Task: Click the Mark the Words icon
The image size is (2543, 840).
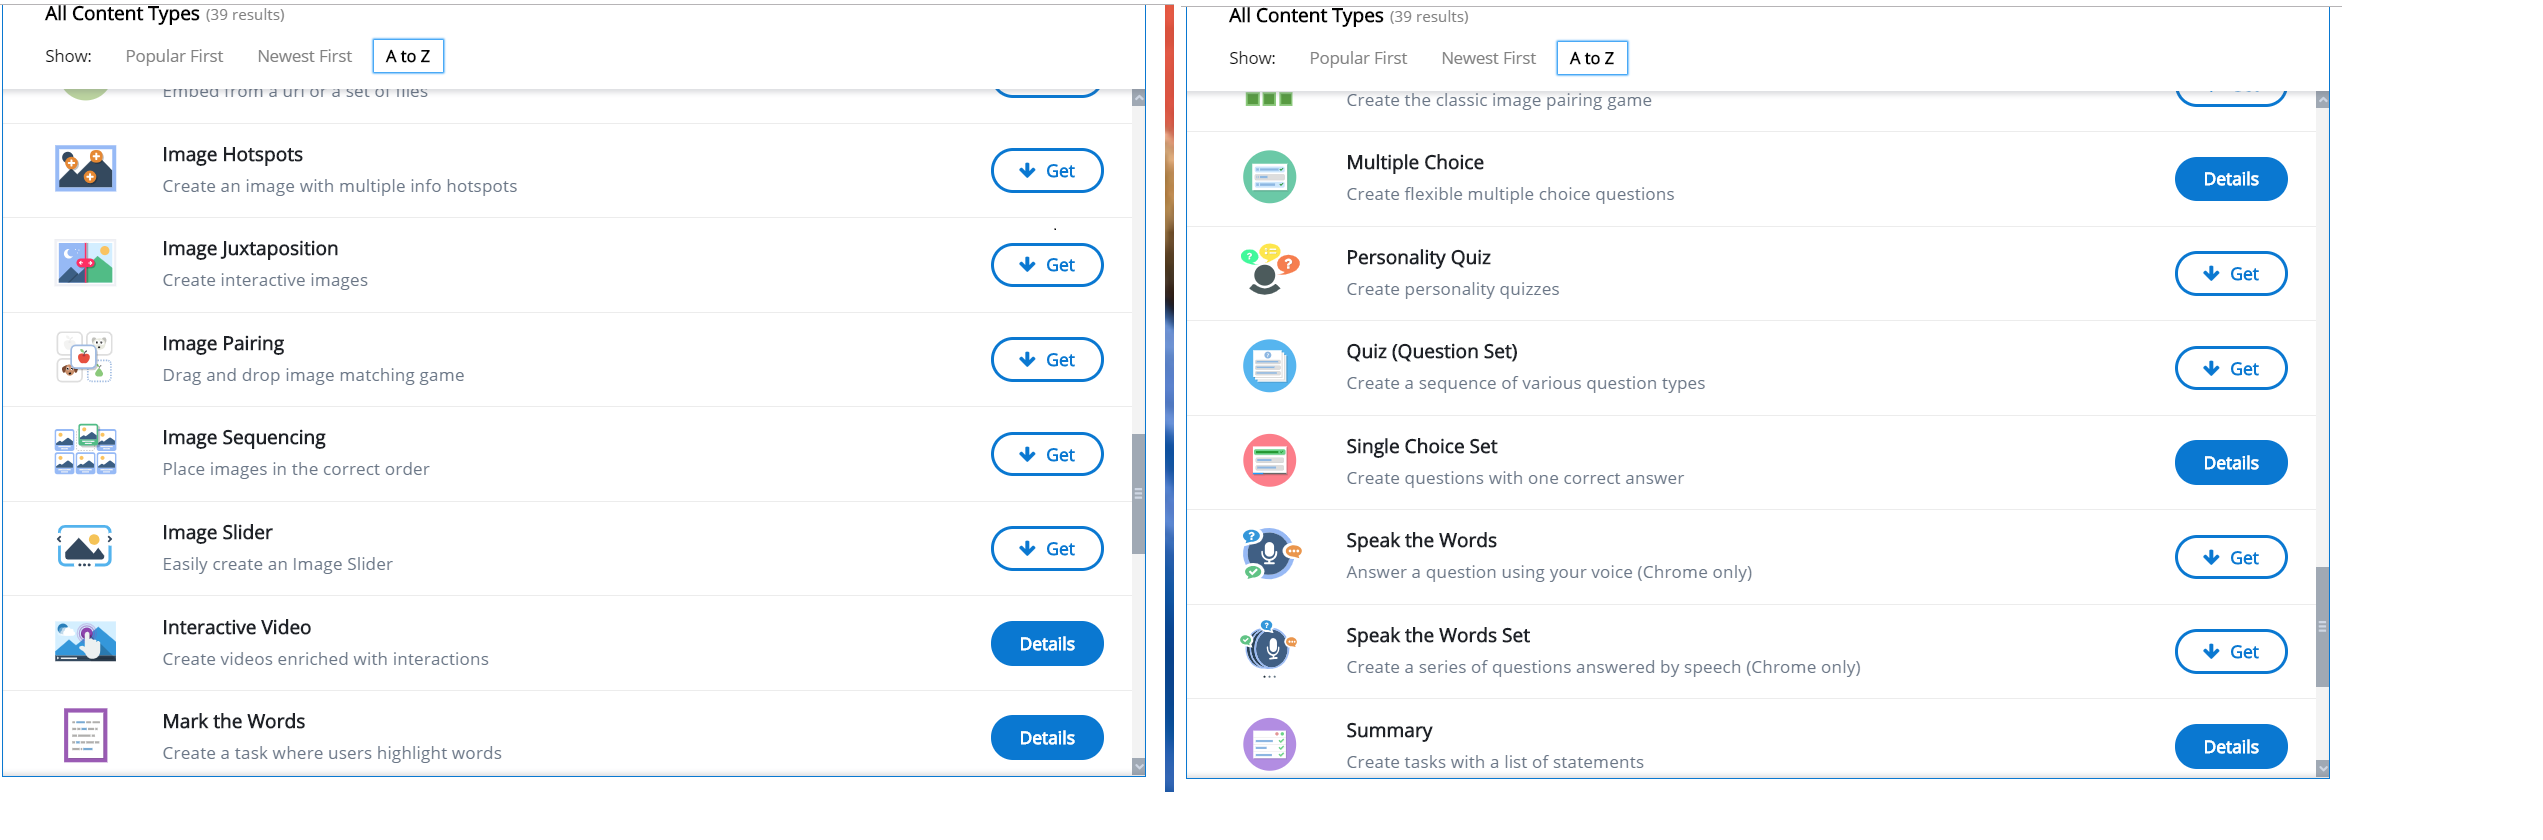Action: [x=85, y=736]
